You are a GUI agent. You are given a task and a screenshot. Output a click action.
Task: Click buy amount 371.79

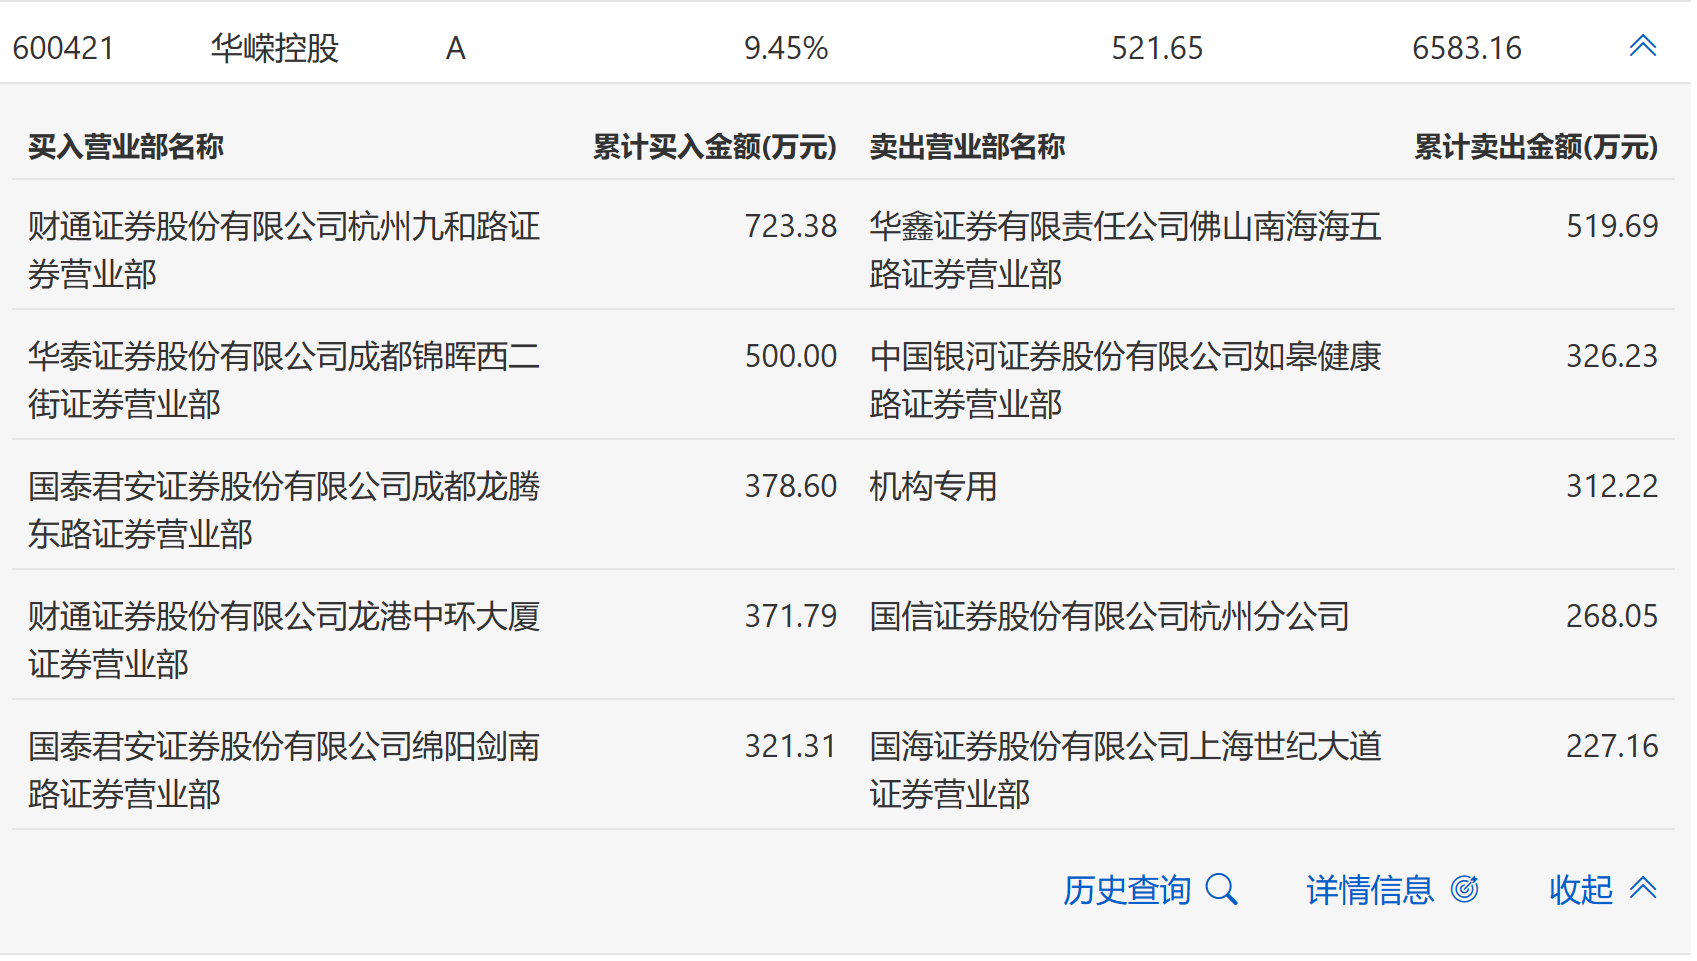pos(790,616)
